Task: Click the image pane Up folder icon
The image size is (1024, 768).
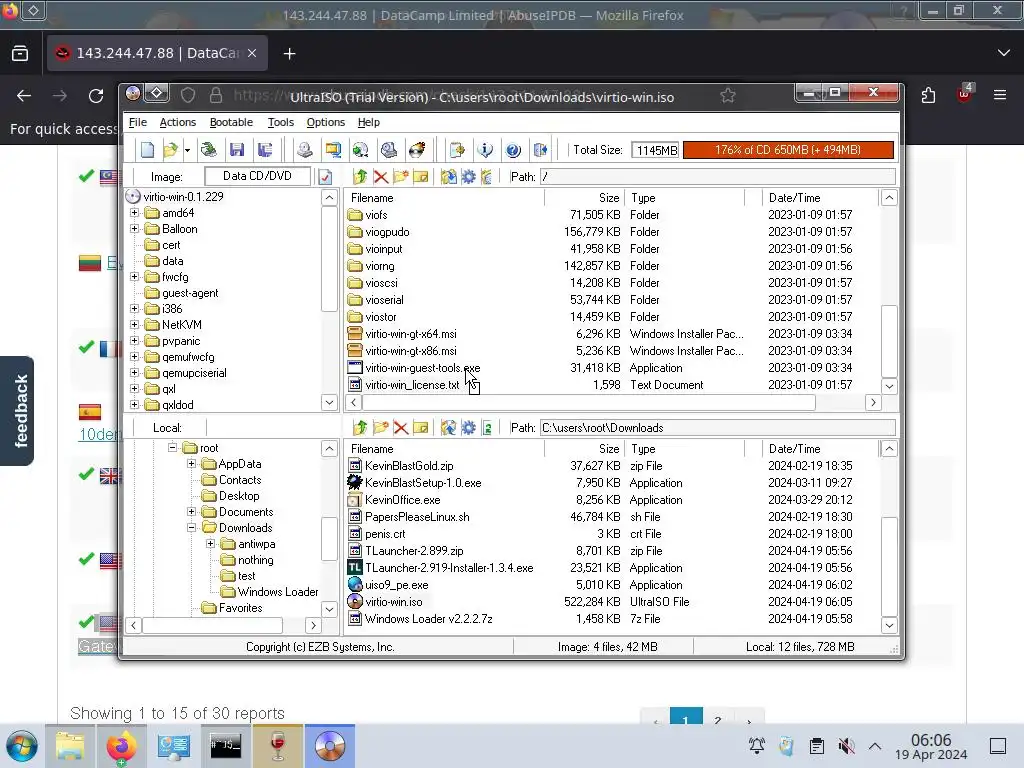Action: tap(360, 176)
